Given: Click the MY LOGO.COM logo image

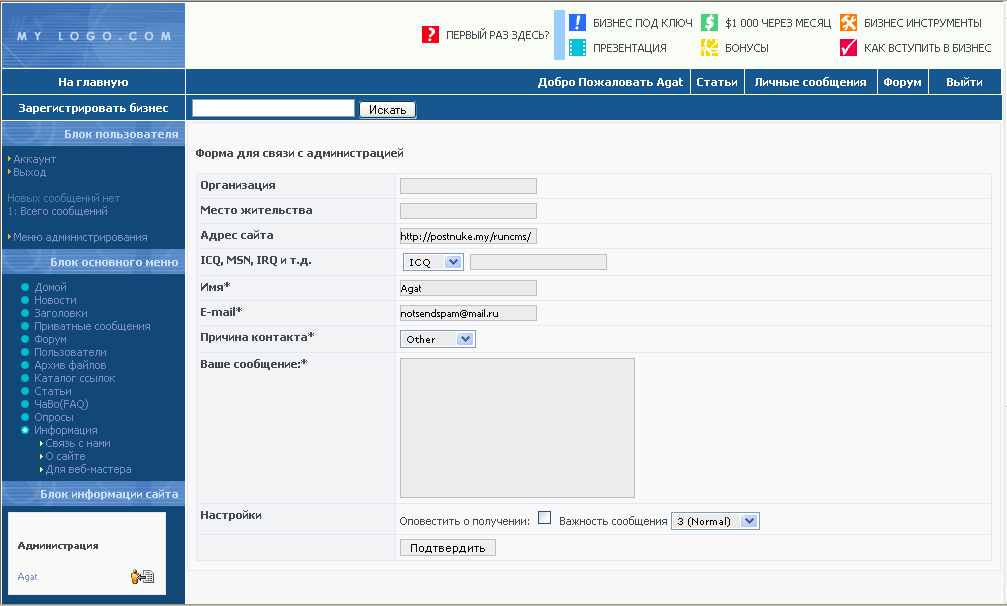Looking at the screenshot, I should pyautogui.click(x=94, y=35).
